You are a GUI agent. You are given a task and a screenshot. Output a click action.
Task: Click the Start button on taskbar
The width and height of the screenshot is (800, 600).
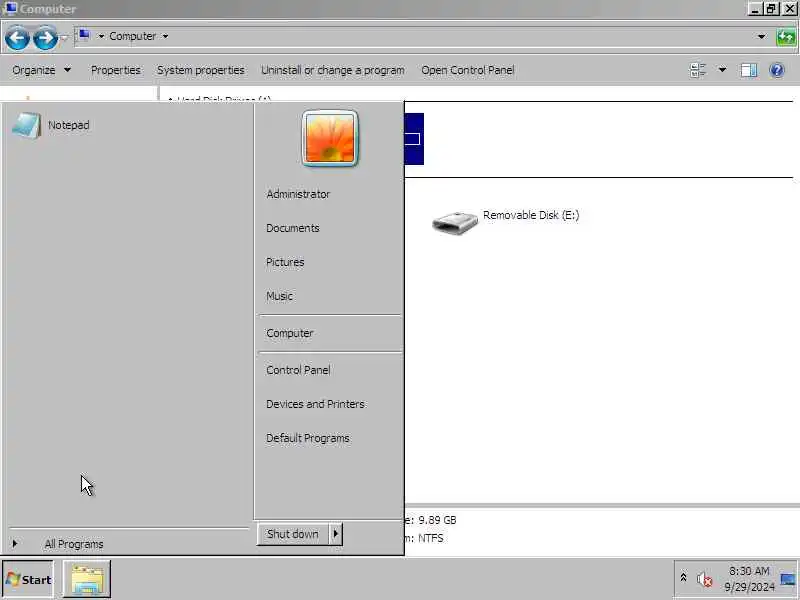(x=28, y=580)
